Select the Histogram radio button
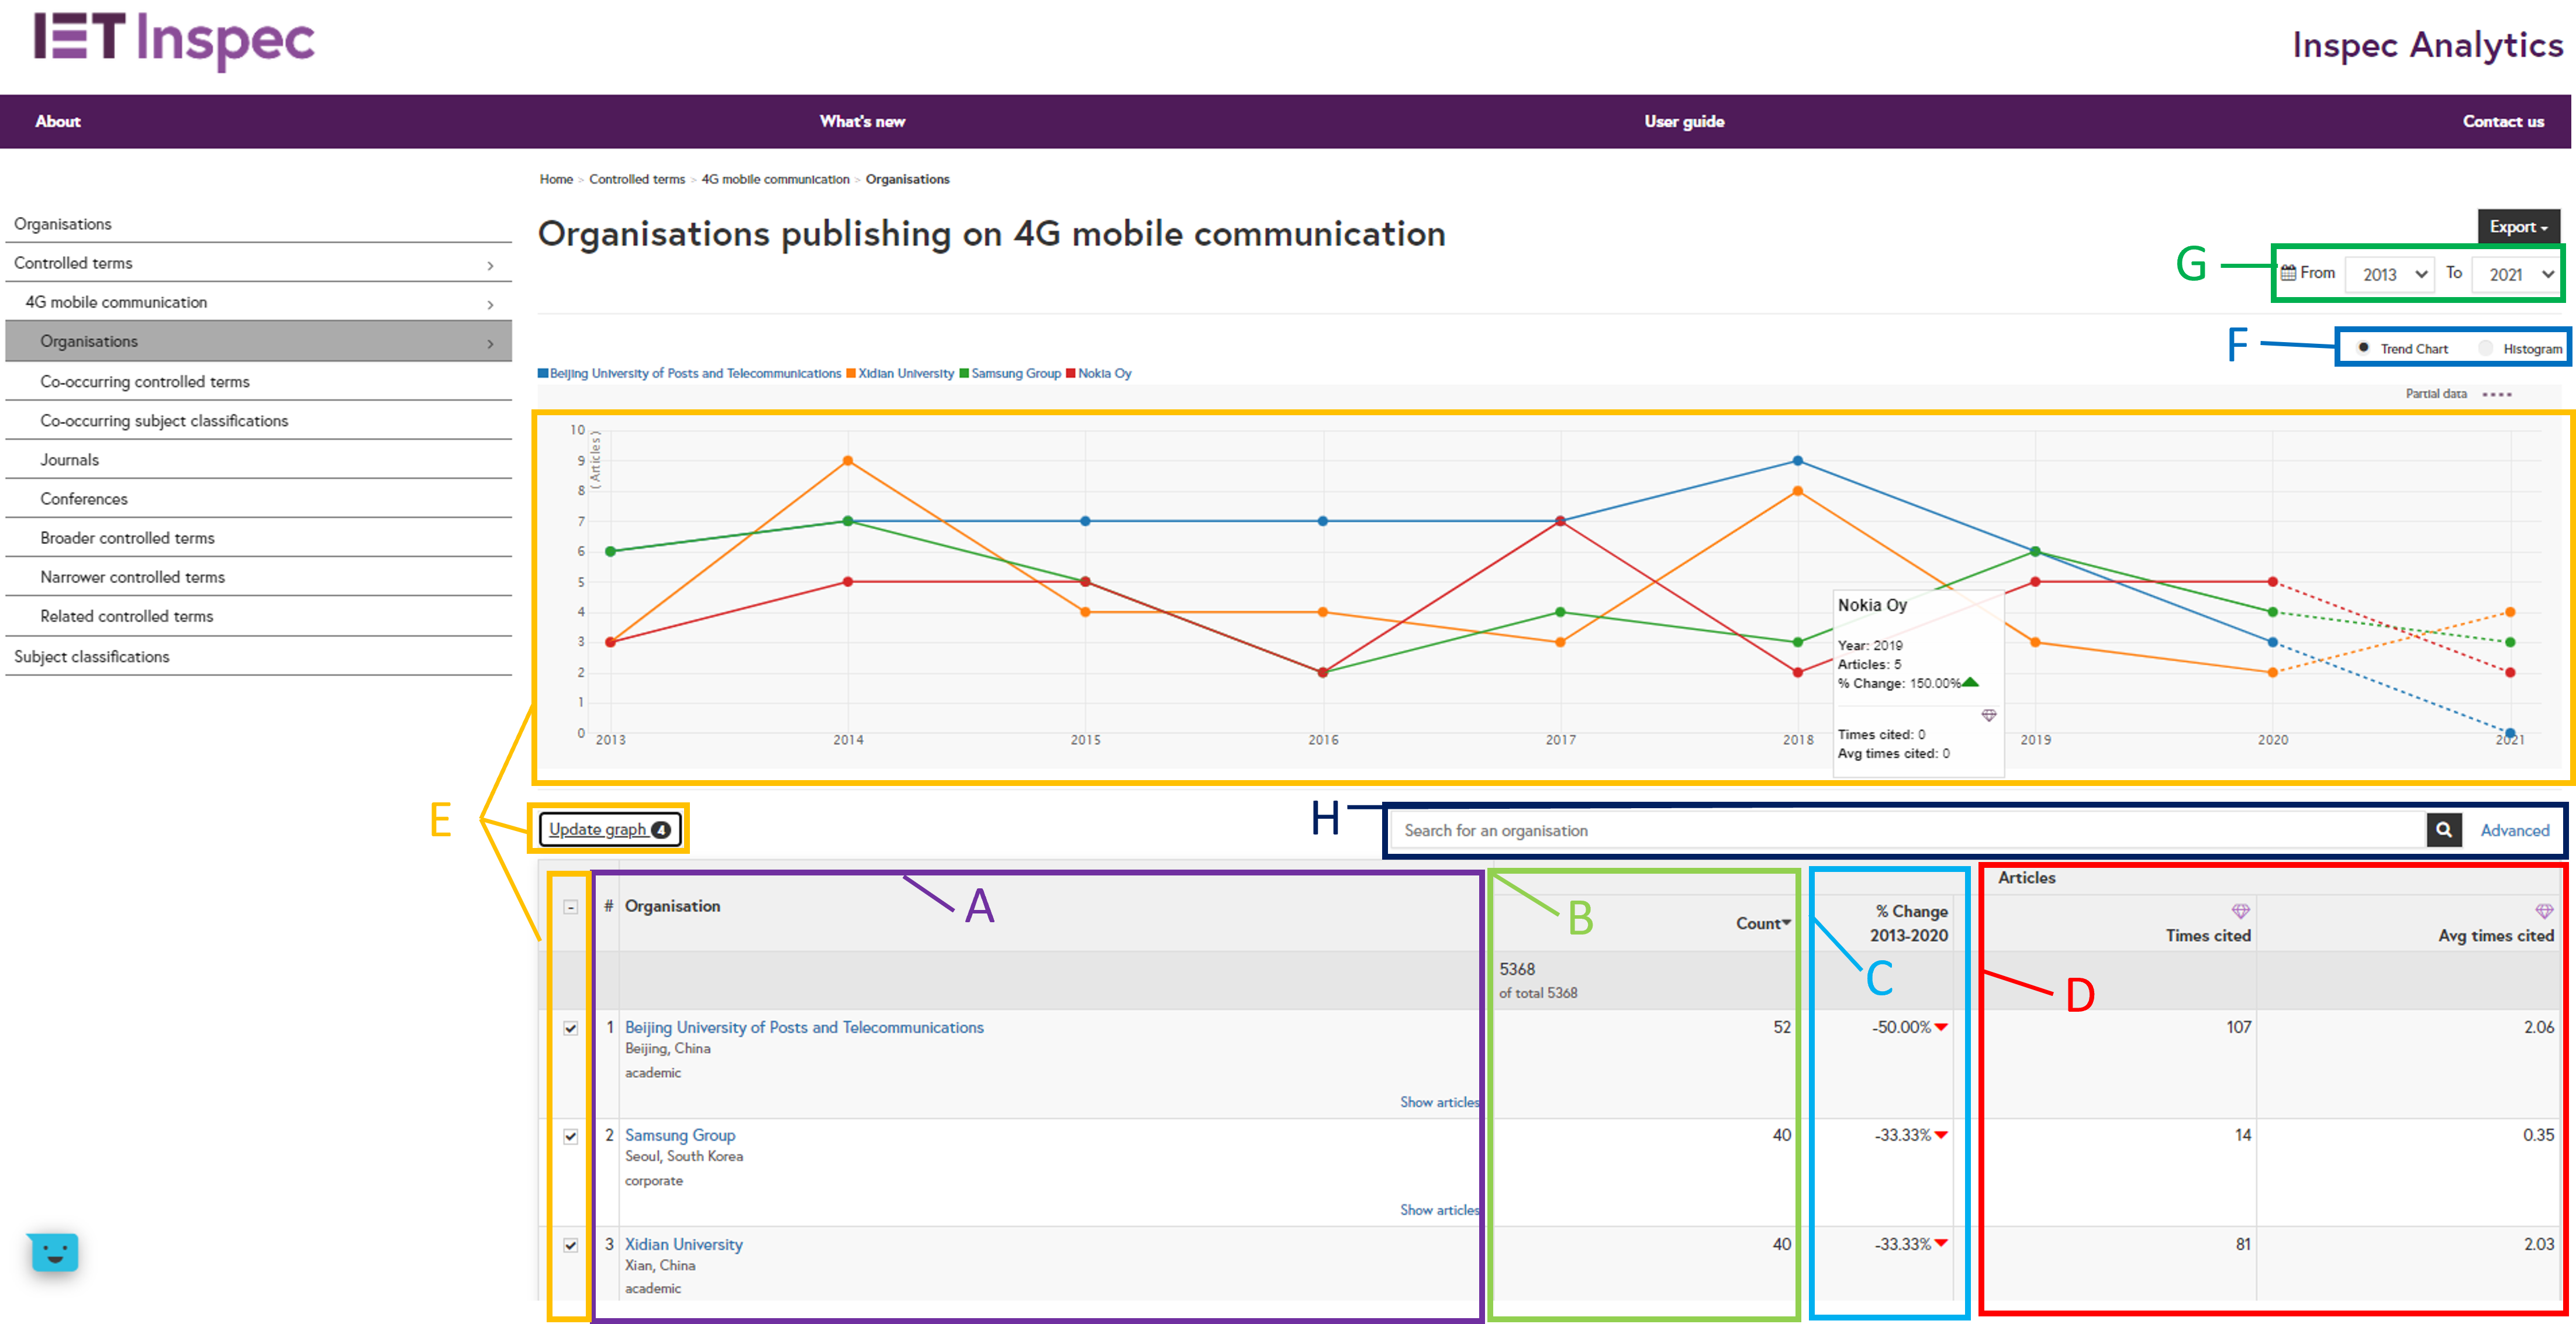2576x1324 pixels. coord(2486,348)
